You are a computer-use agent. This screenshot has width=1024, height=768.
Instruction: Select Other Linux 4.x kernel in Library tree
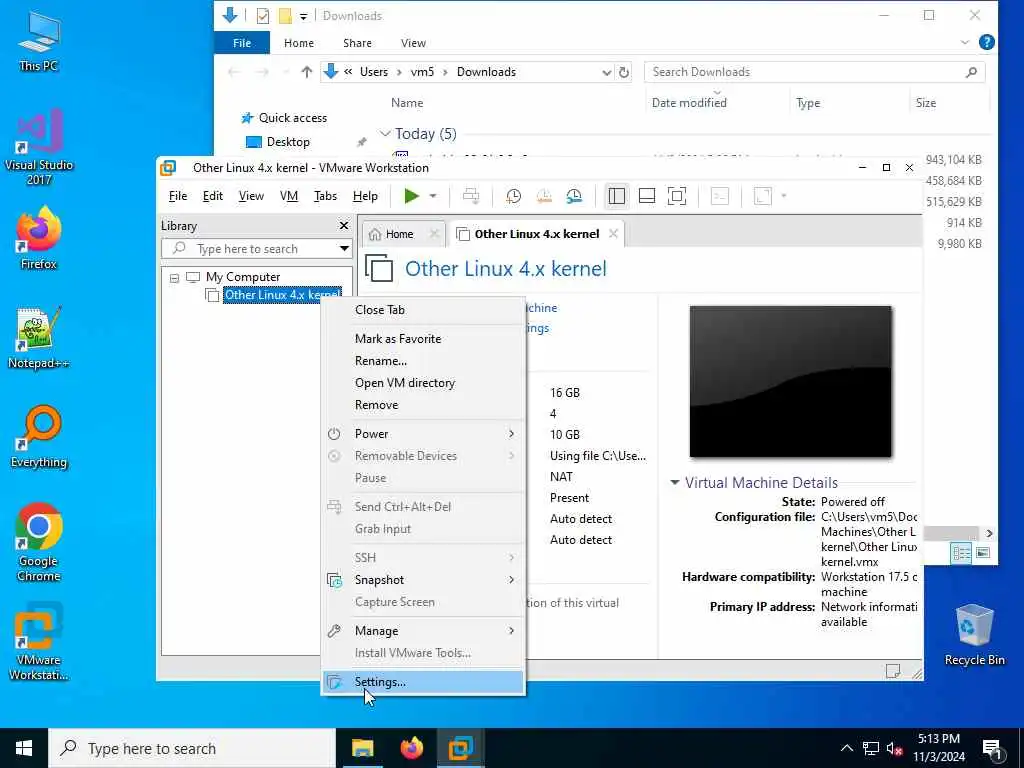[282, 295]
